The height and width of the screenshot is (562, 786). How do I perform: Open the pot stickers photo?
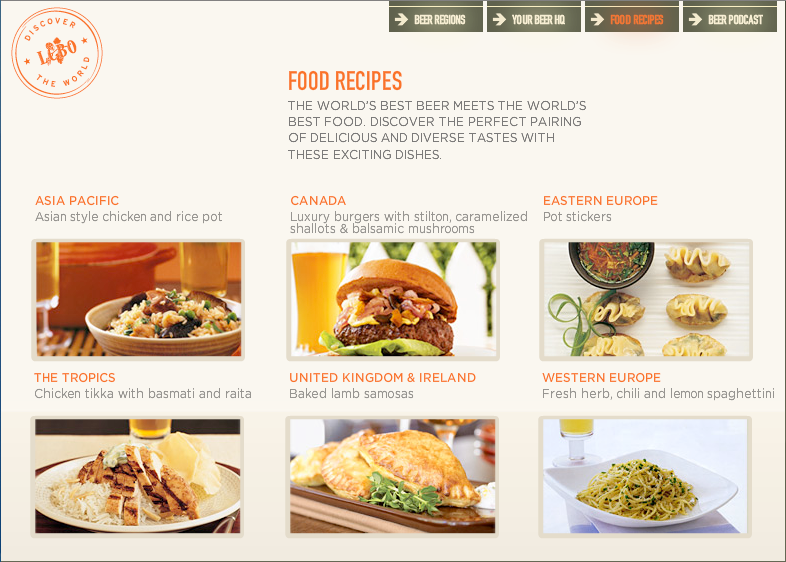(646, 300)
